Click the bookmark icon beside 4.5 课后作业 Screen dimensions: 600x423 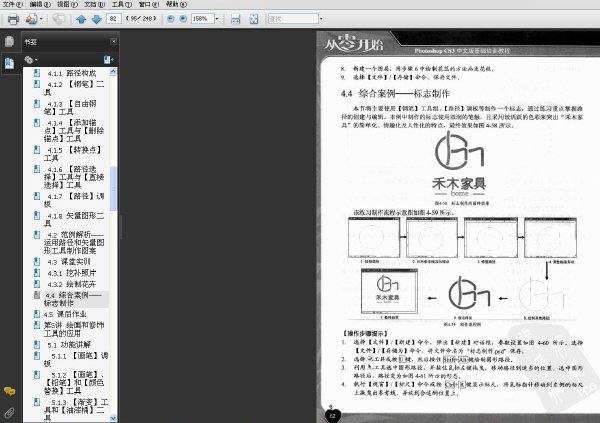37,314
